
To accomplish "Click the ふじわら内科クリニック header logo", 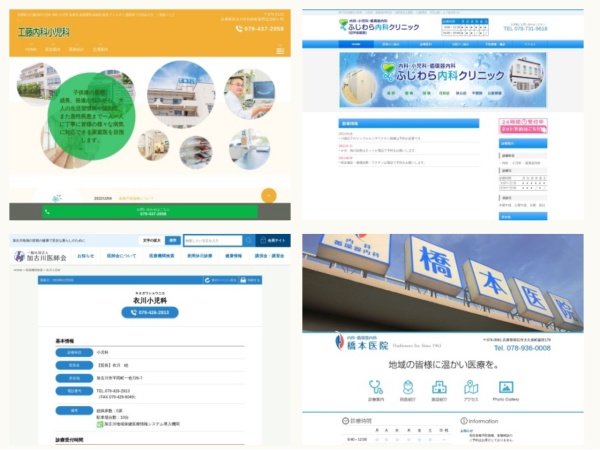I will [378, 27].
